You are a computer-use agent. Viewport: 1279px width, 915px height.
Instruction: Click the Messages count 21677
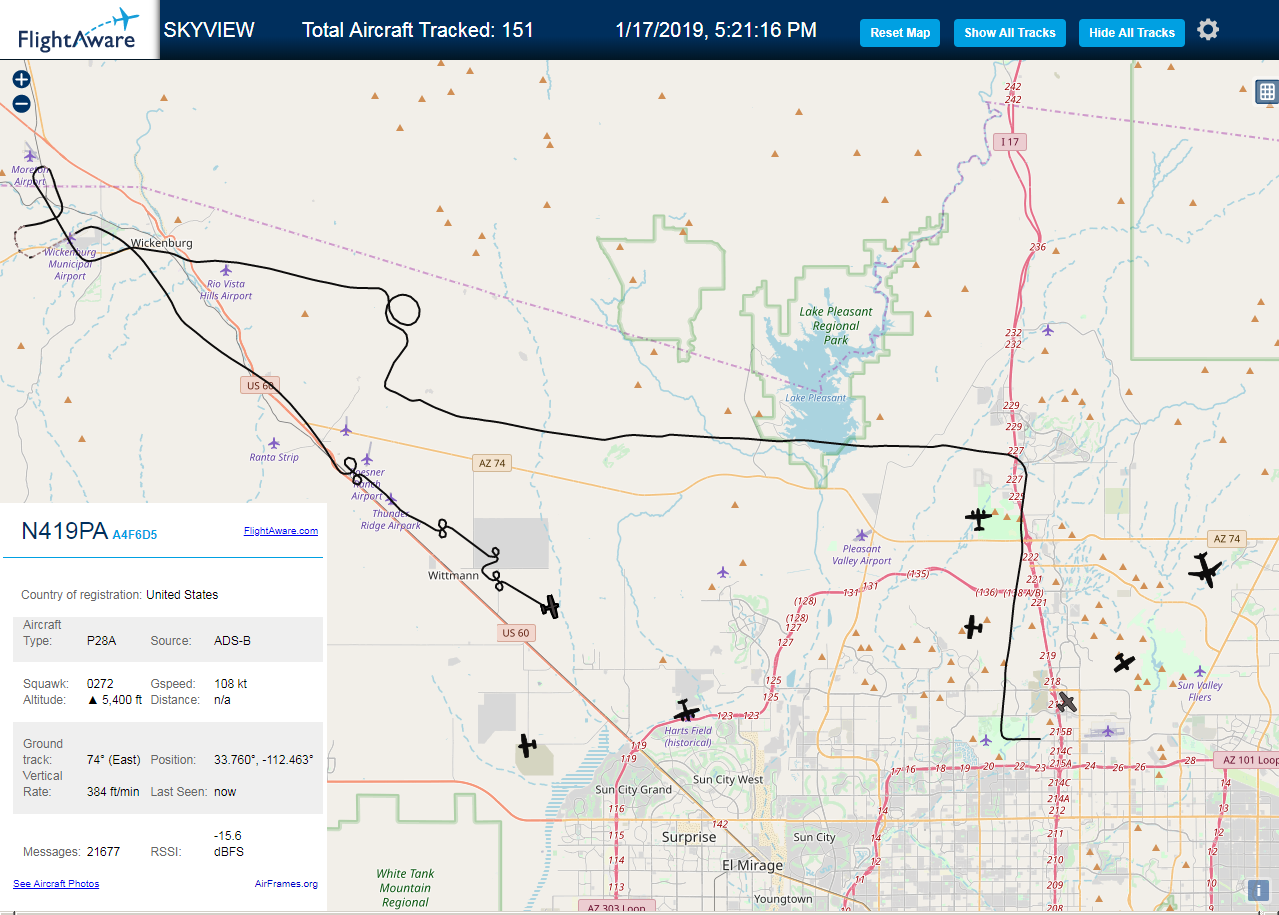pyautogui.click(x=103, y=852)
